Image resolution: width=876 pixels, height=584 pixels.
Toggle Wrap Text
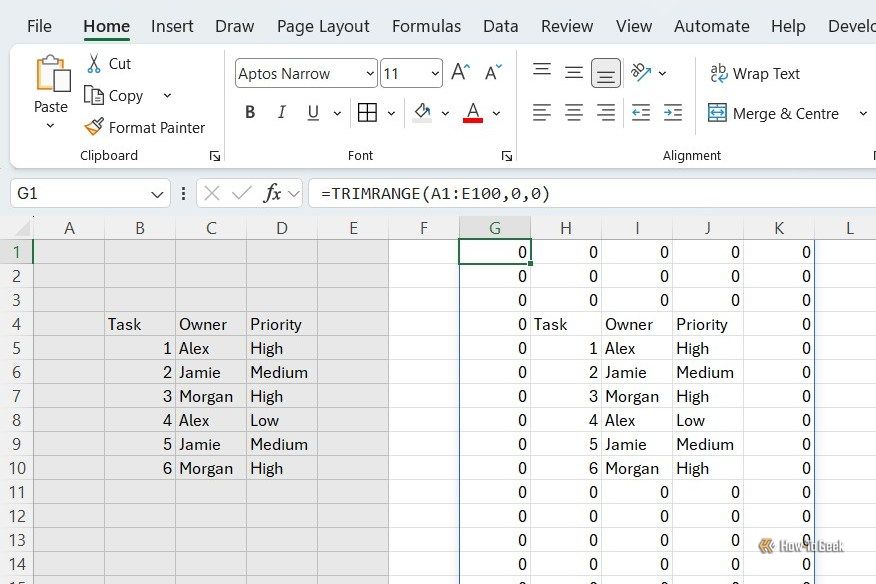[755, 73]
